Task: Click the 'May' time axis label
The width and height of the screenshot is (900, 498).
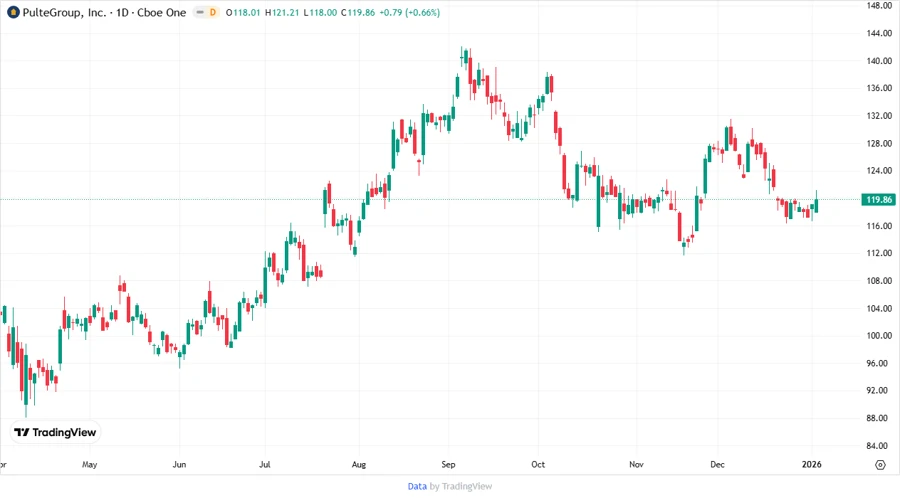Action: point(90,465)
